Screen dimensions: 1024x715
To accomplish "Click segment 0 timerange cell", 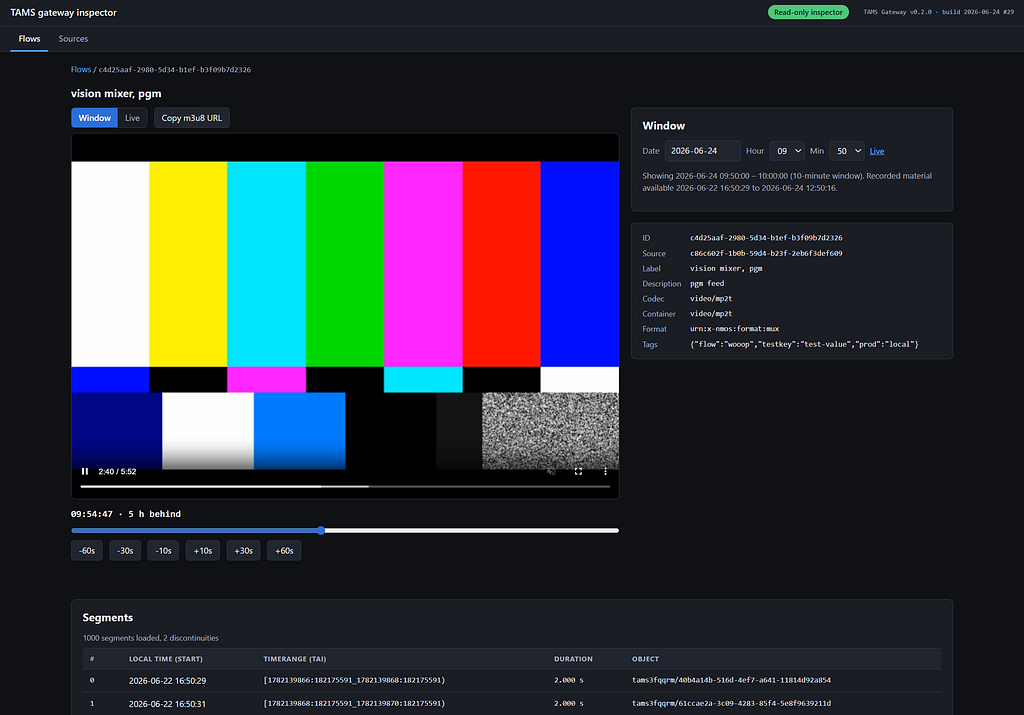I will tap(354, 680).
